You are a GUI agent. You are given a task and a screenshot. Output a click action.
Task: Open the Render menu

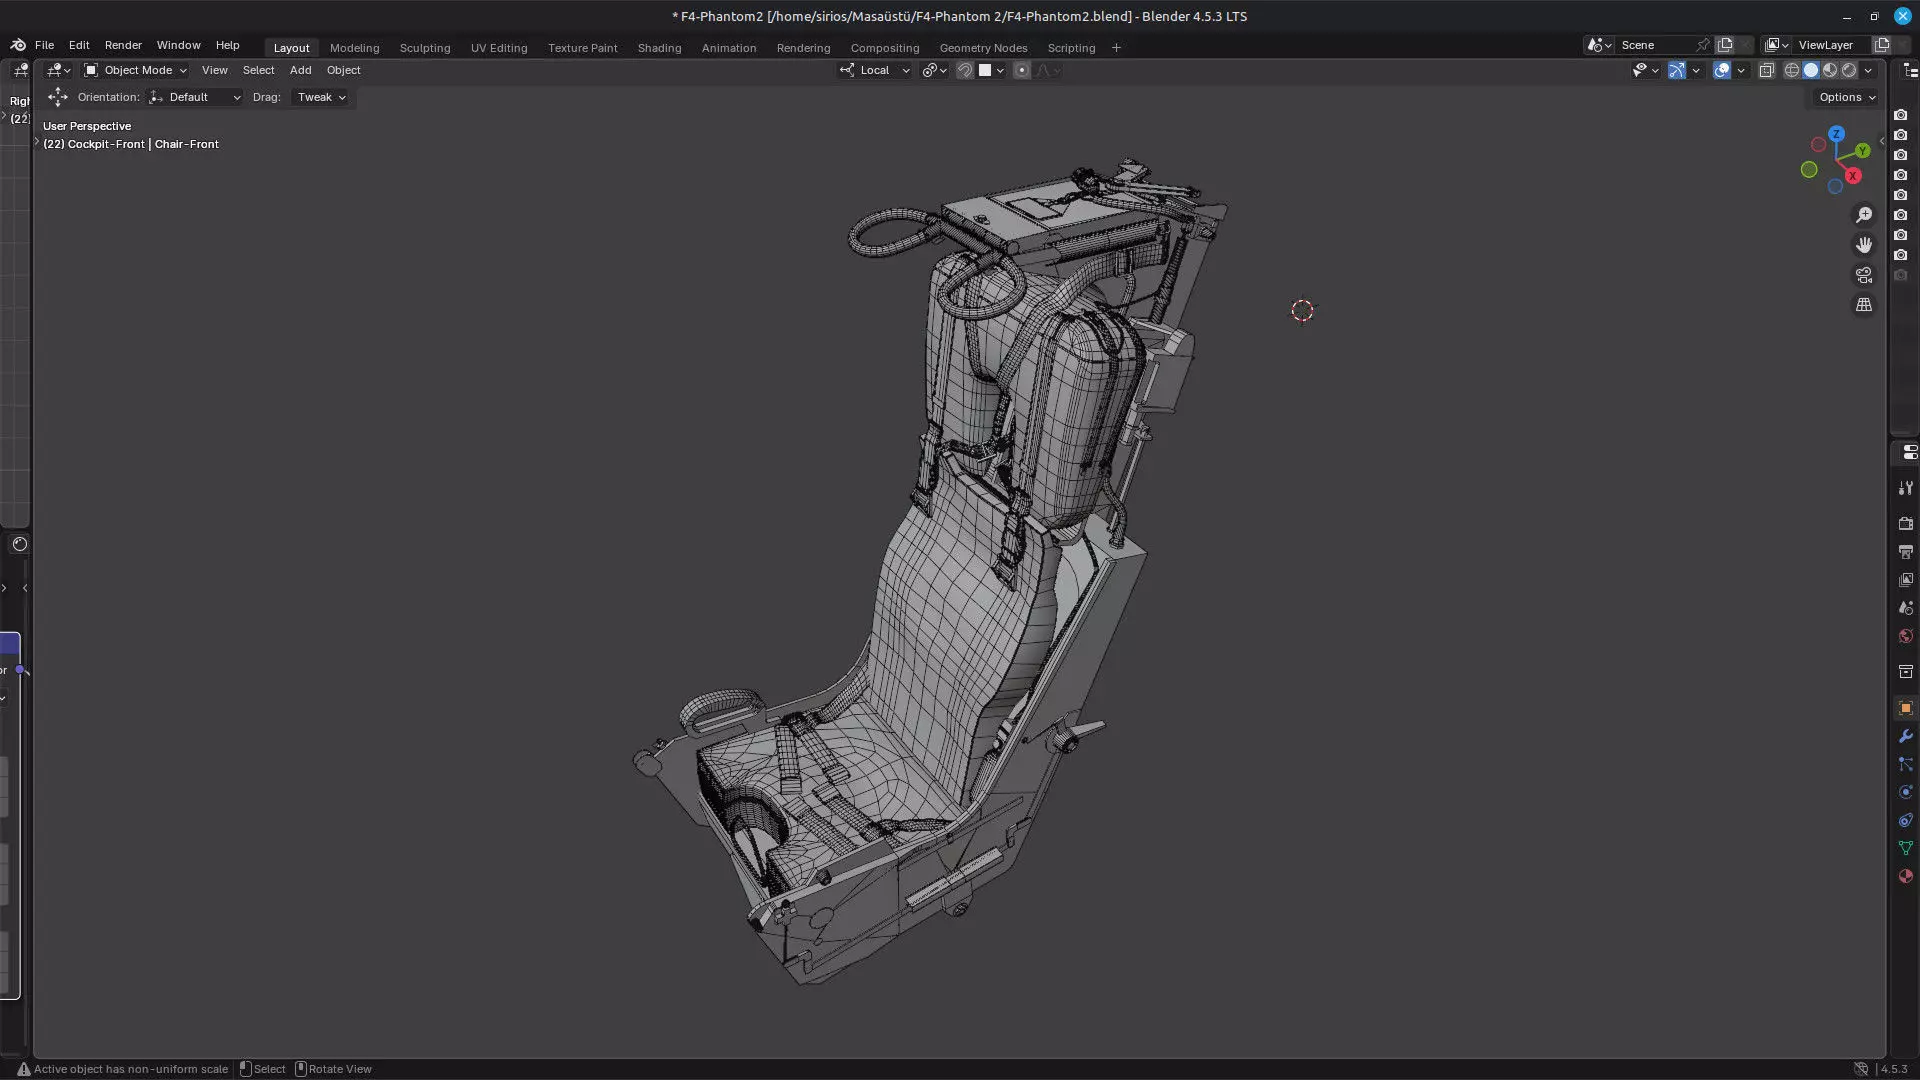pyautogui.click(x=123, y=45)
